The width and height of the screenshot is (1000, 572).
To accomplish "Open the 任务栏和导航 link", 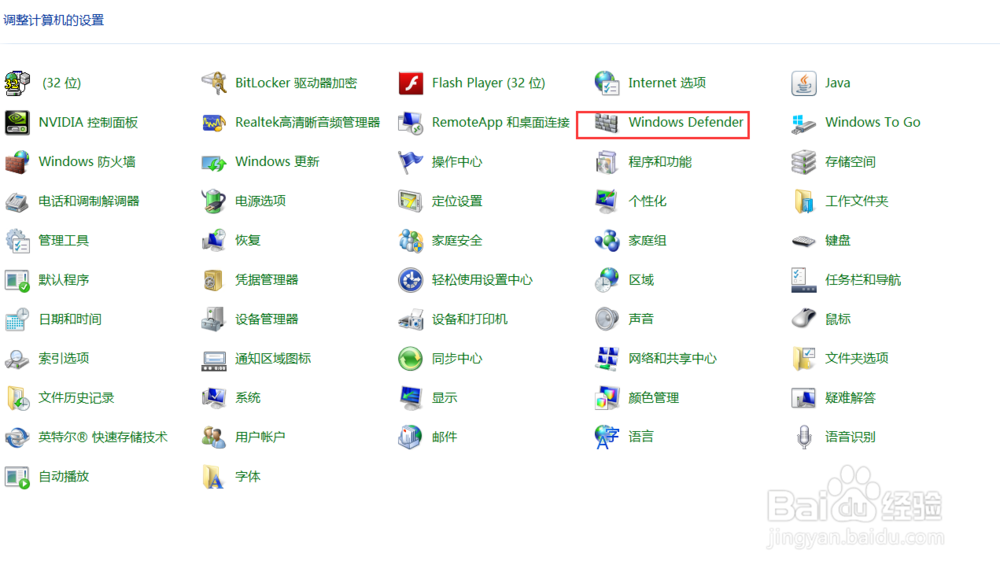I will tap(863, 280).
